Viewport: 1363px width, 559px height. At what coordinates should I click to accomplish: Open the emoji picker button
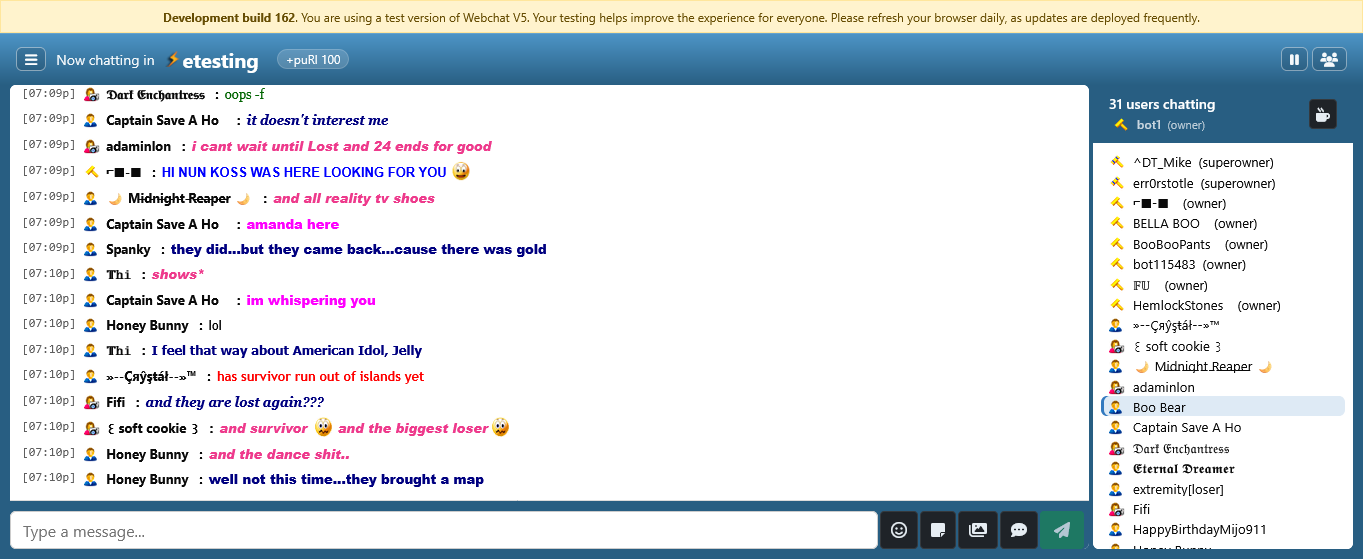pyautogui.click(x=898, y=530)
